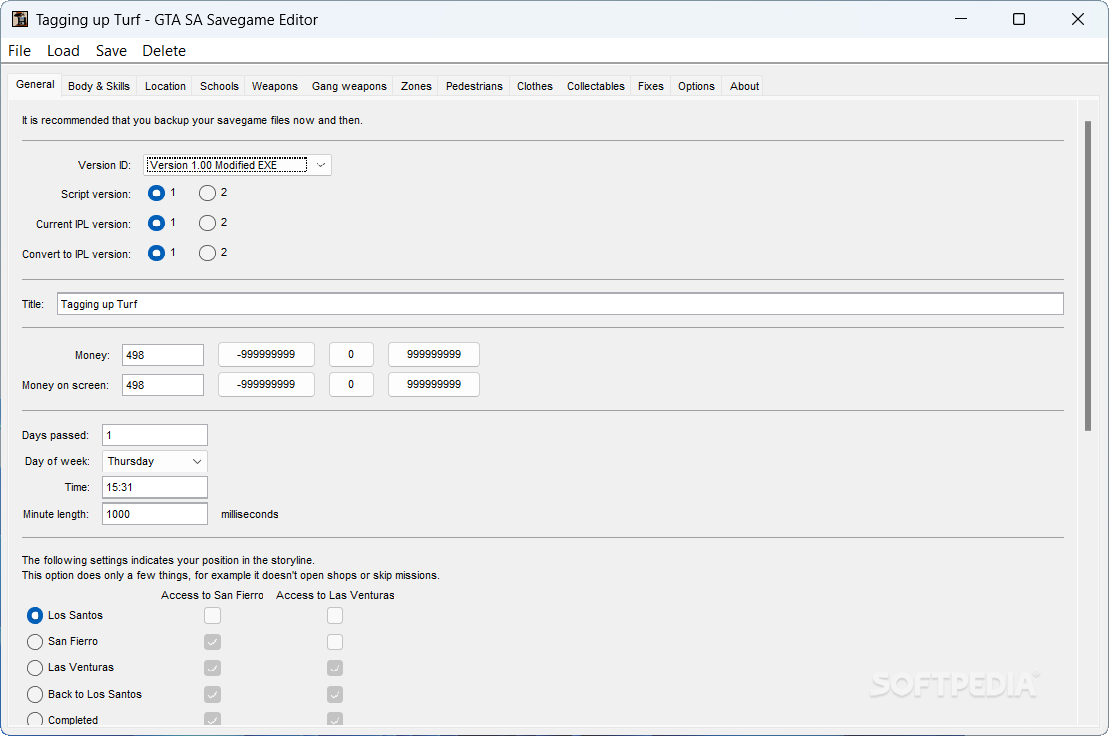Open the File menu
1109x736 pixels.
[19, 51]
